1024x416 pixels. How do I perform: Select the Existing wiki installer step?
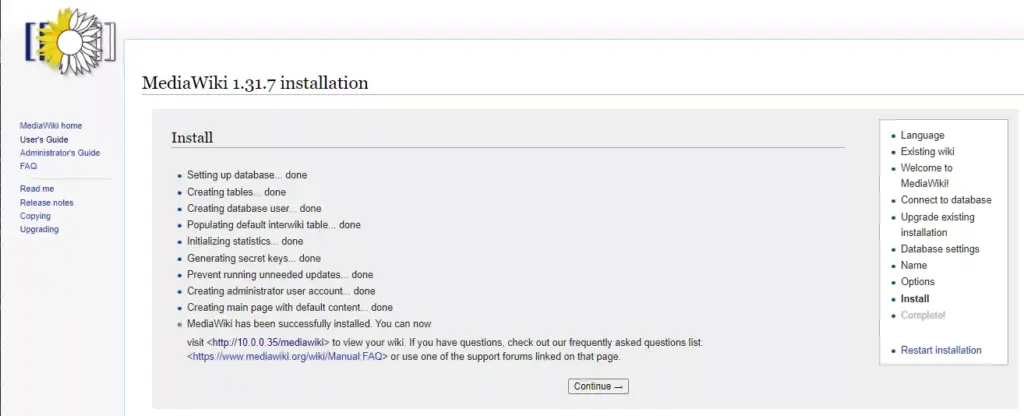pyautogui.click(x=927, y=152)
